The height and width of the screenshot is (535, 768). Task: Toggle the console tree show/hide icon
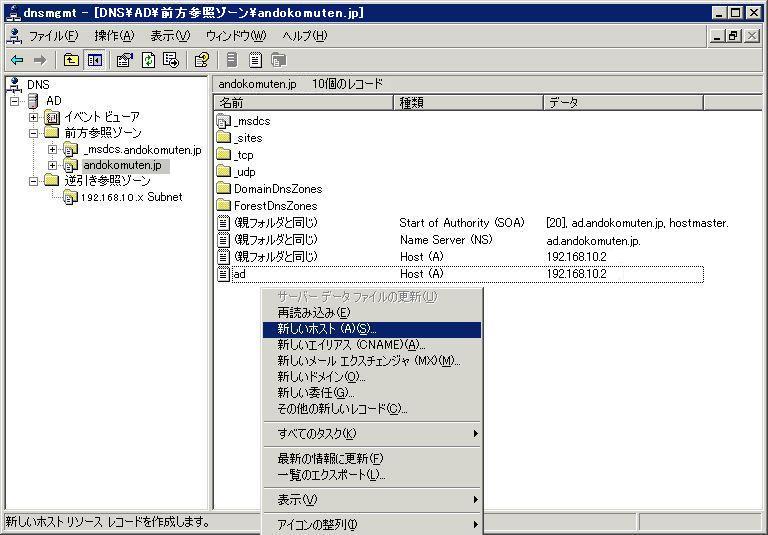point(95,60)
